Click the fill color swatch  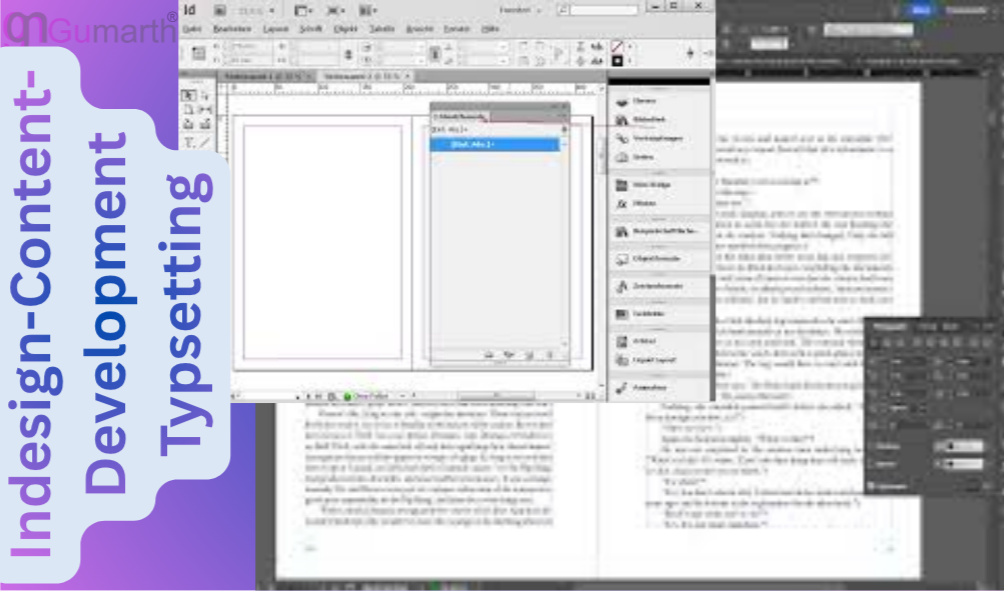point(617,47)
